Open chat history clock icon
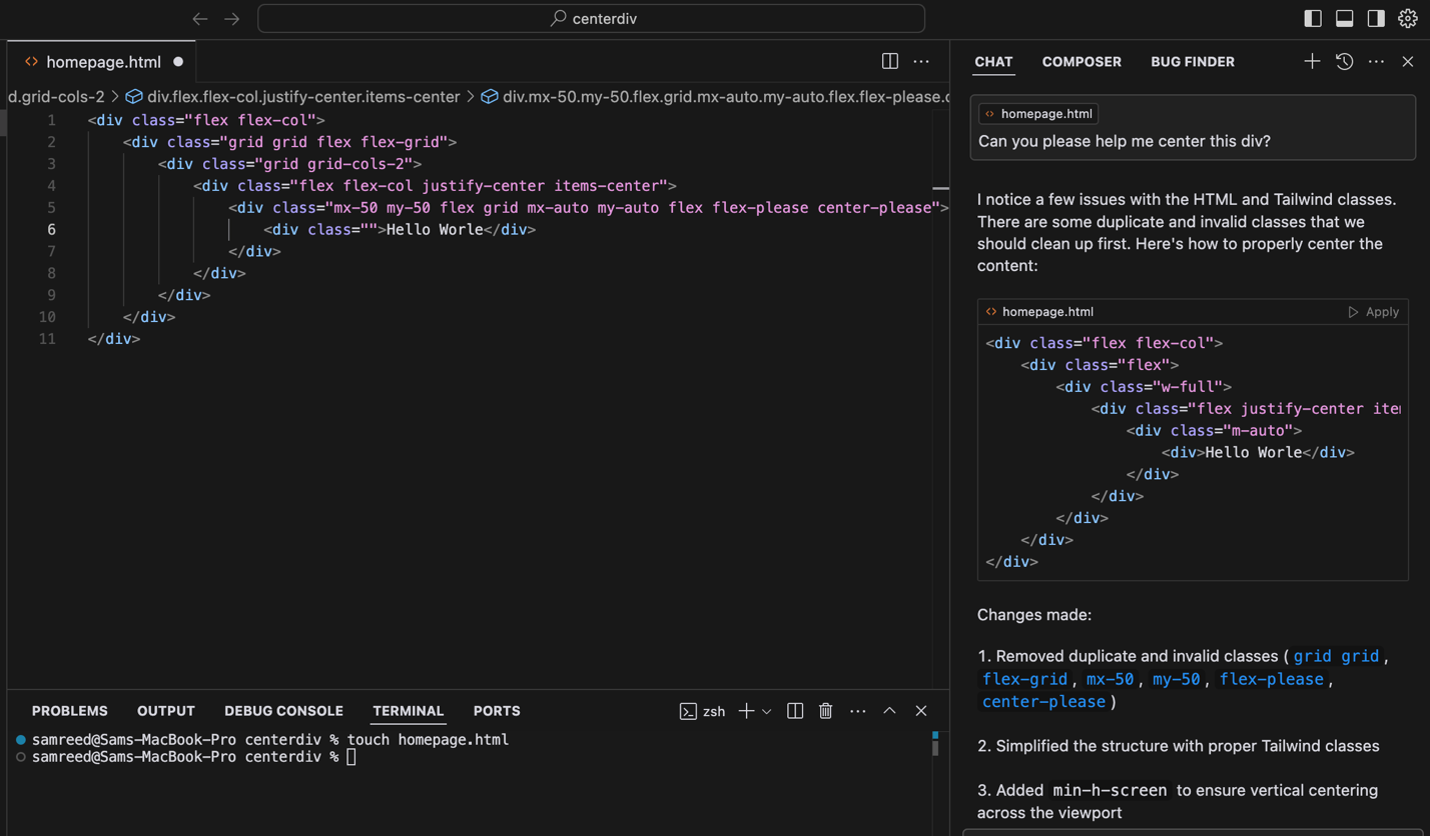 point(1344,62)
